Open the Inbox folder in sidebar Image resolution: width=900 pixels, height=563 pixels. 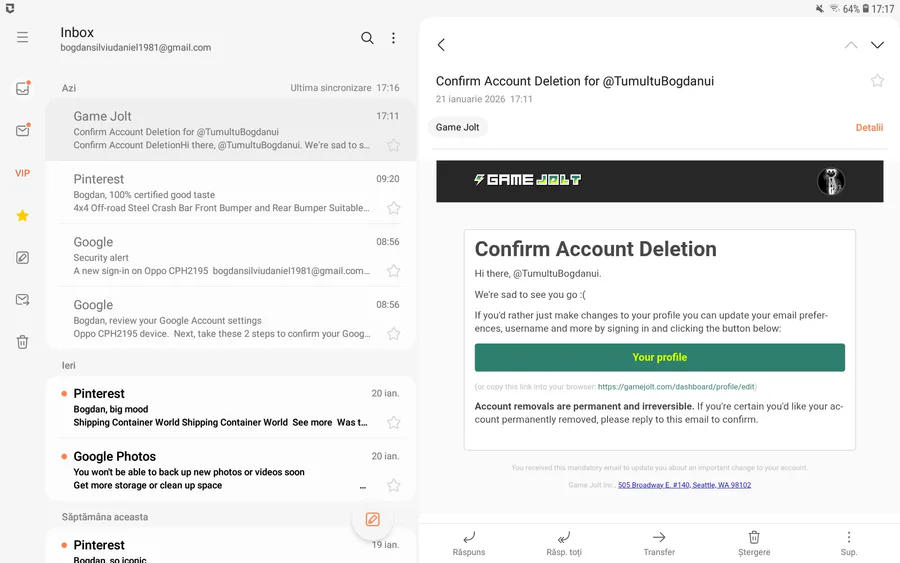22,88
